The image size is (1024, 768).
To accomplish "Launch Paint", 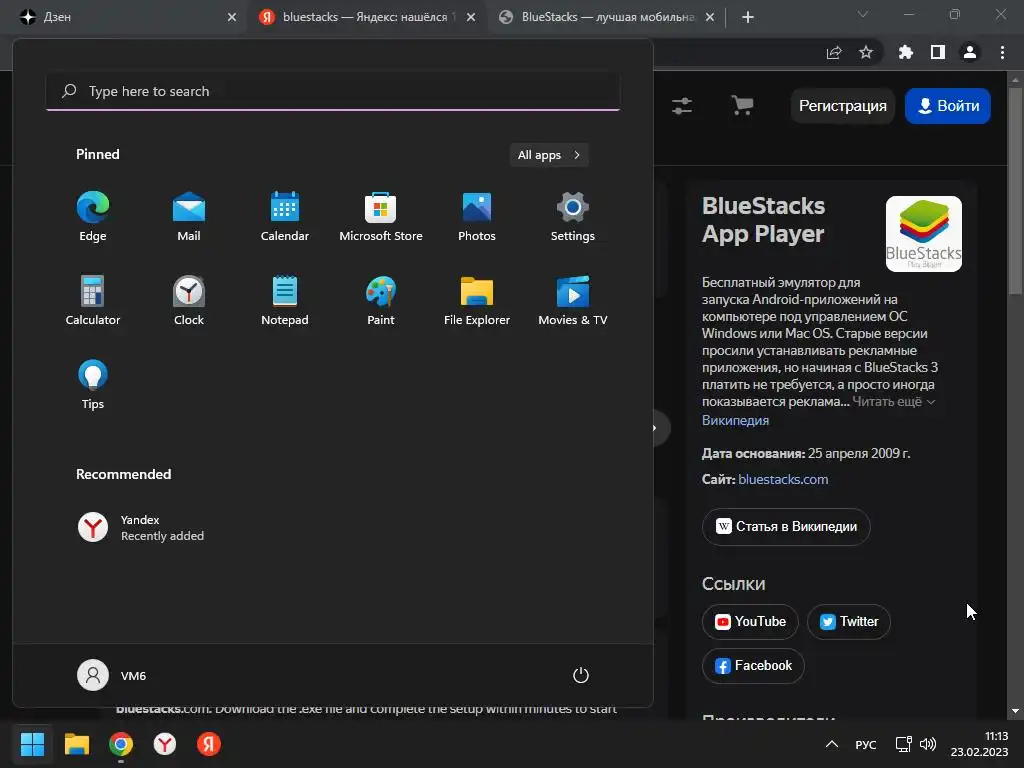I will [x=381, y=300].
